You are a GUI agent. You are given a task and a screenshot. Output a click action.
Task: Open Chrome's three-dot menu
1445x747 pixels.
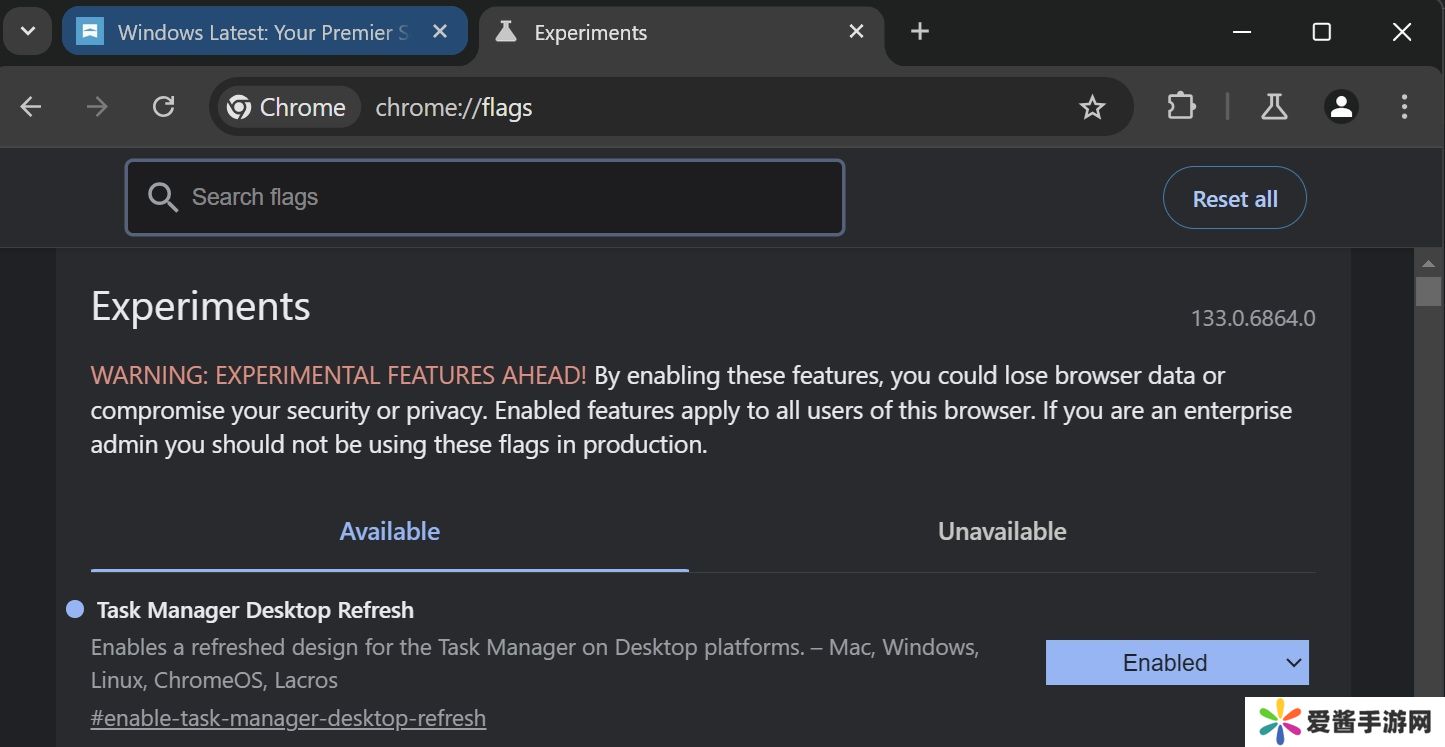point(1404,107)
